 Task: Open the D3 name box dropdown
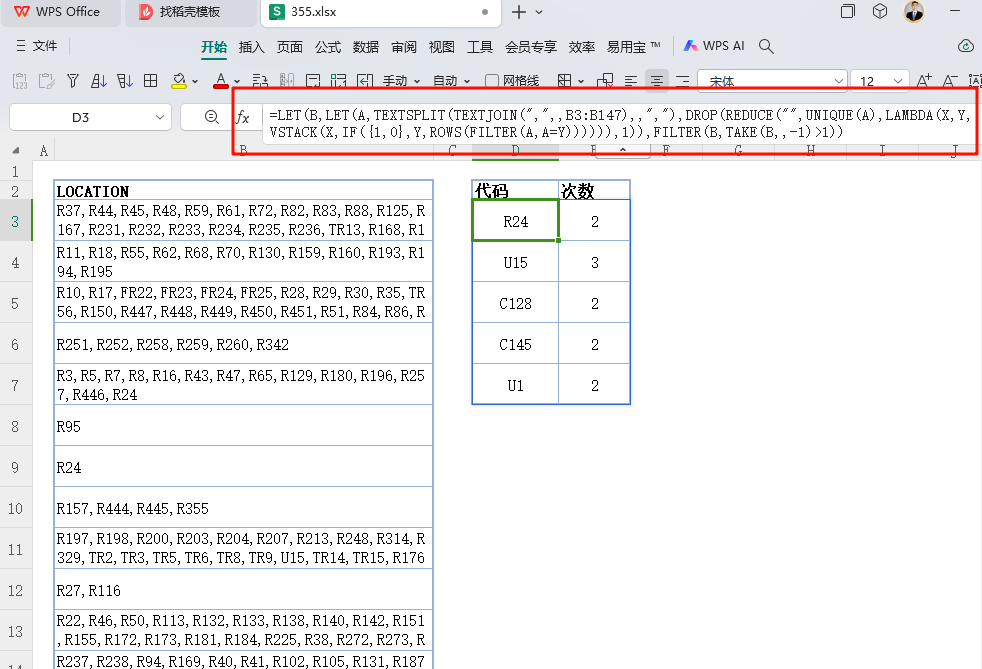[x=160, y=117]
